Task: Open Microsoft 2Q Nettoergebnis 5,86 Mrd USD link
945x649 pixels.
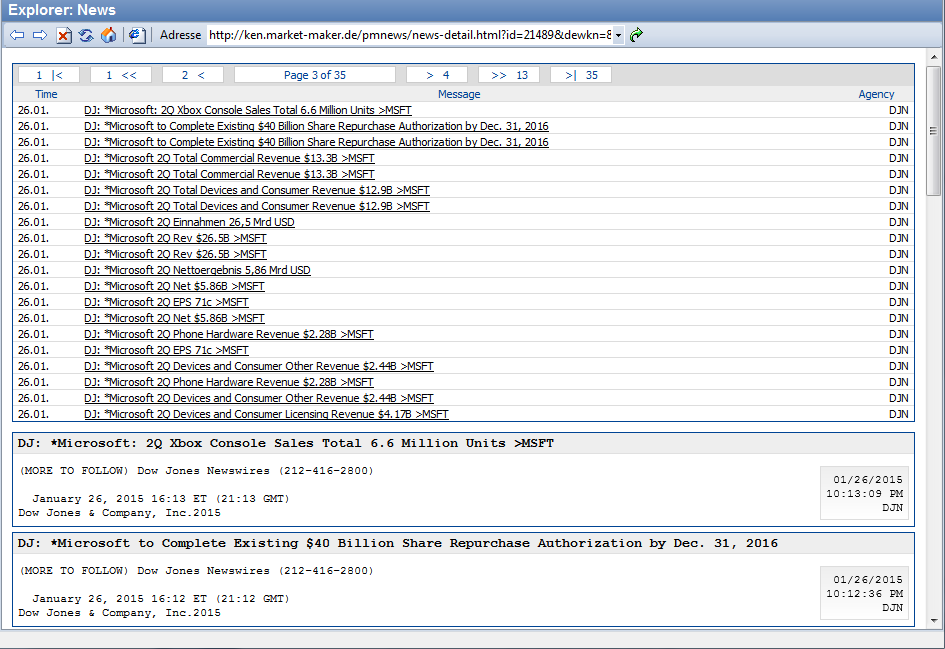Action: coord(197,270)
